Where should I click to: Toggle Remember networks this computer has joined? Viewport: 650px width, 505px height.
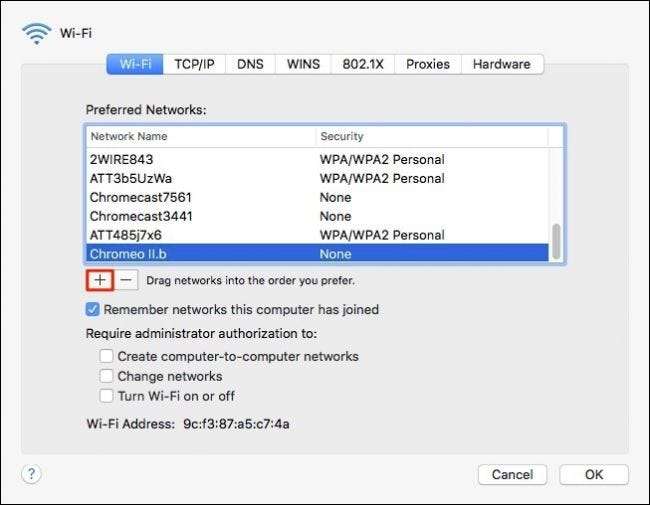(93, 309)
